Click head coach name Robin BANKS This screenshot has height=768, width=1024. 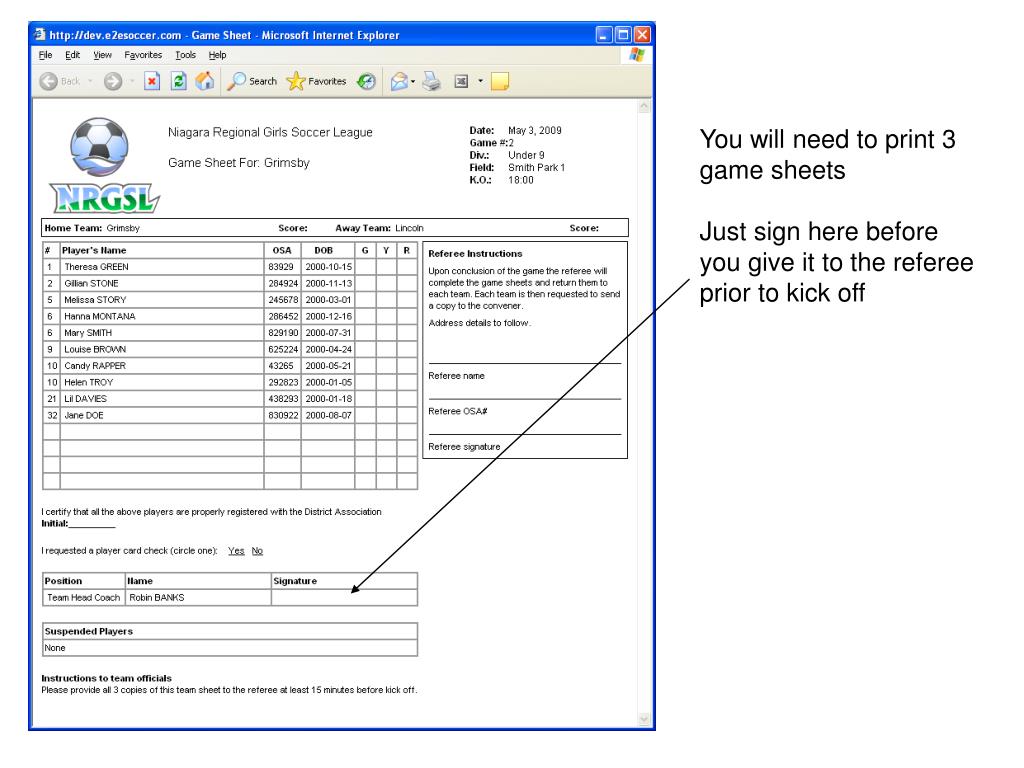157,598
